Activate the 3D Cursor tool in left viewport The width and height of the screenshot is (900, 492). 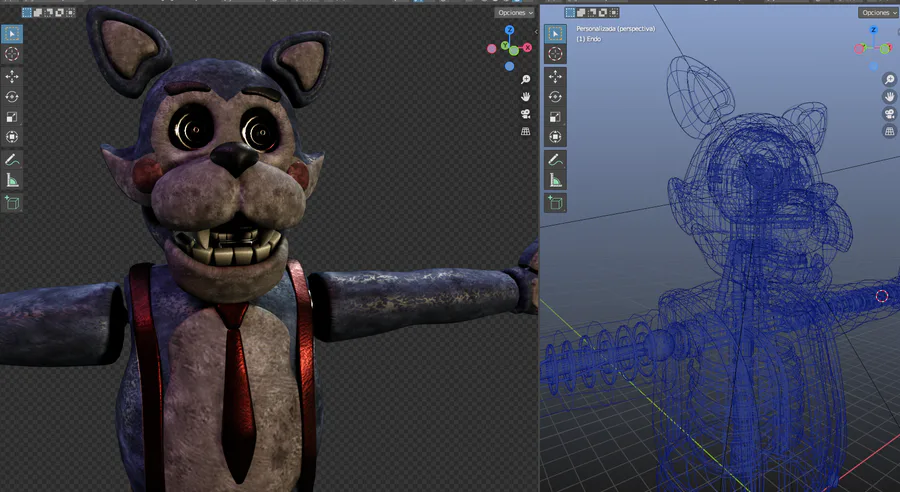tap(12, 54)
